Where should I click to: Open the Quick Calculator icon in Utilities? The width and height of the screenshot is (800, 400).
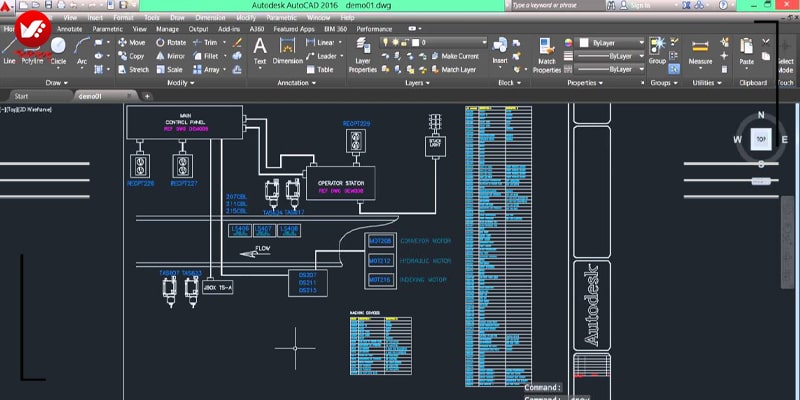(x=724, y=69)
